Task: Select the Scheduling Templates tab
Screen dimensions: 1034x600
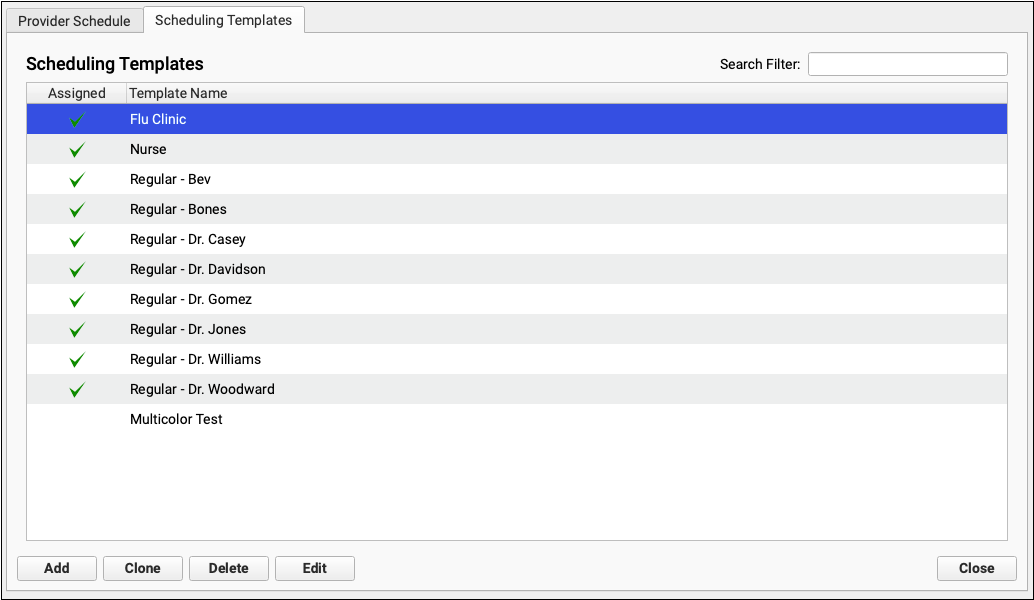Action: tap(223, 20)
